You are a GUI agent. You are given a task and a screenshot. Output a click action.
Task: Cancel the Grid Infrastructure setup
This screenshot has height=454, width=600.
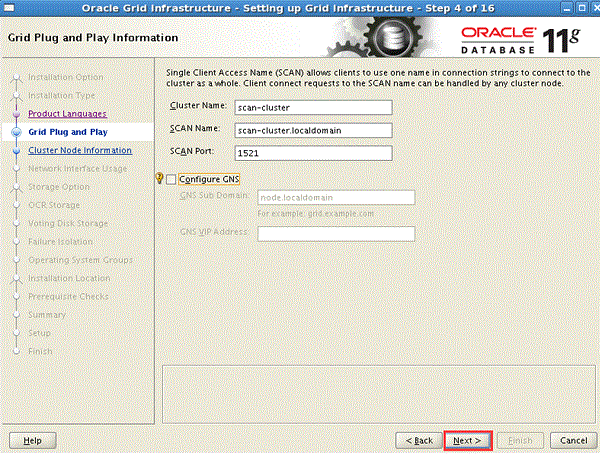tap(574, 441)
